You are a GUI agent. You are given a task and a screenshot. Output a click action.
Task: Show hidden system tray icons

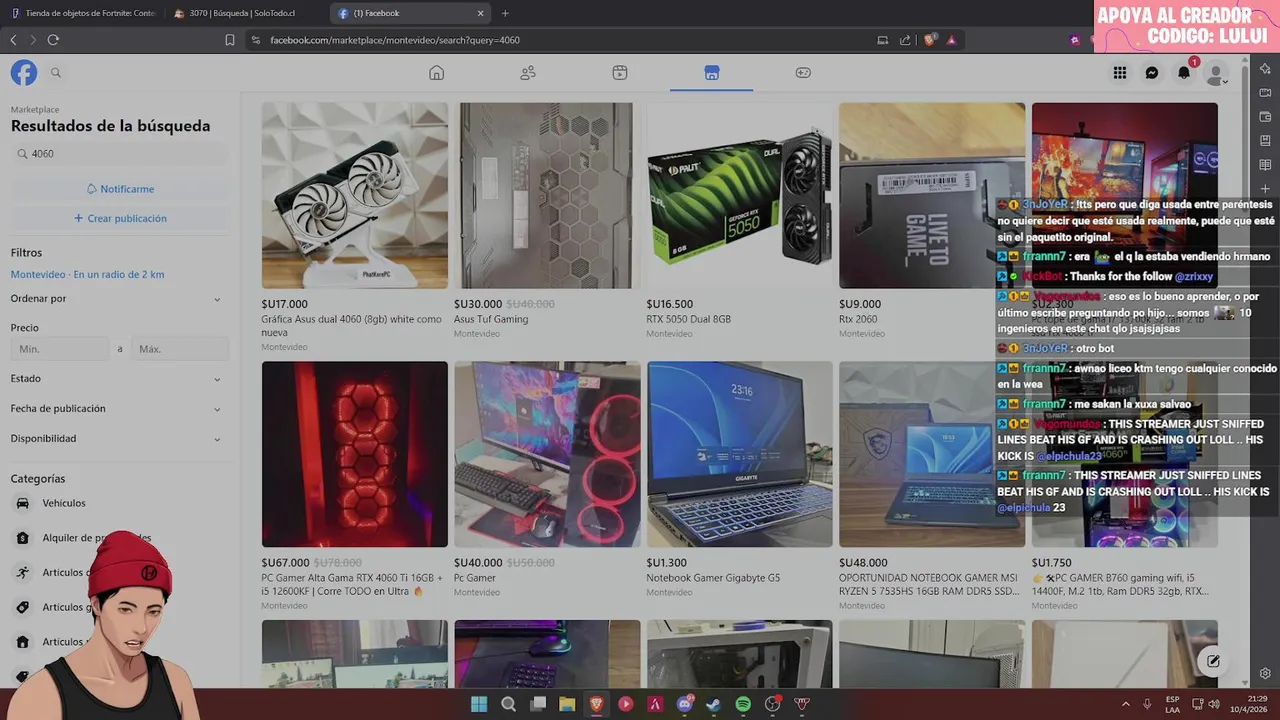(1125, 704)
